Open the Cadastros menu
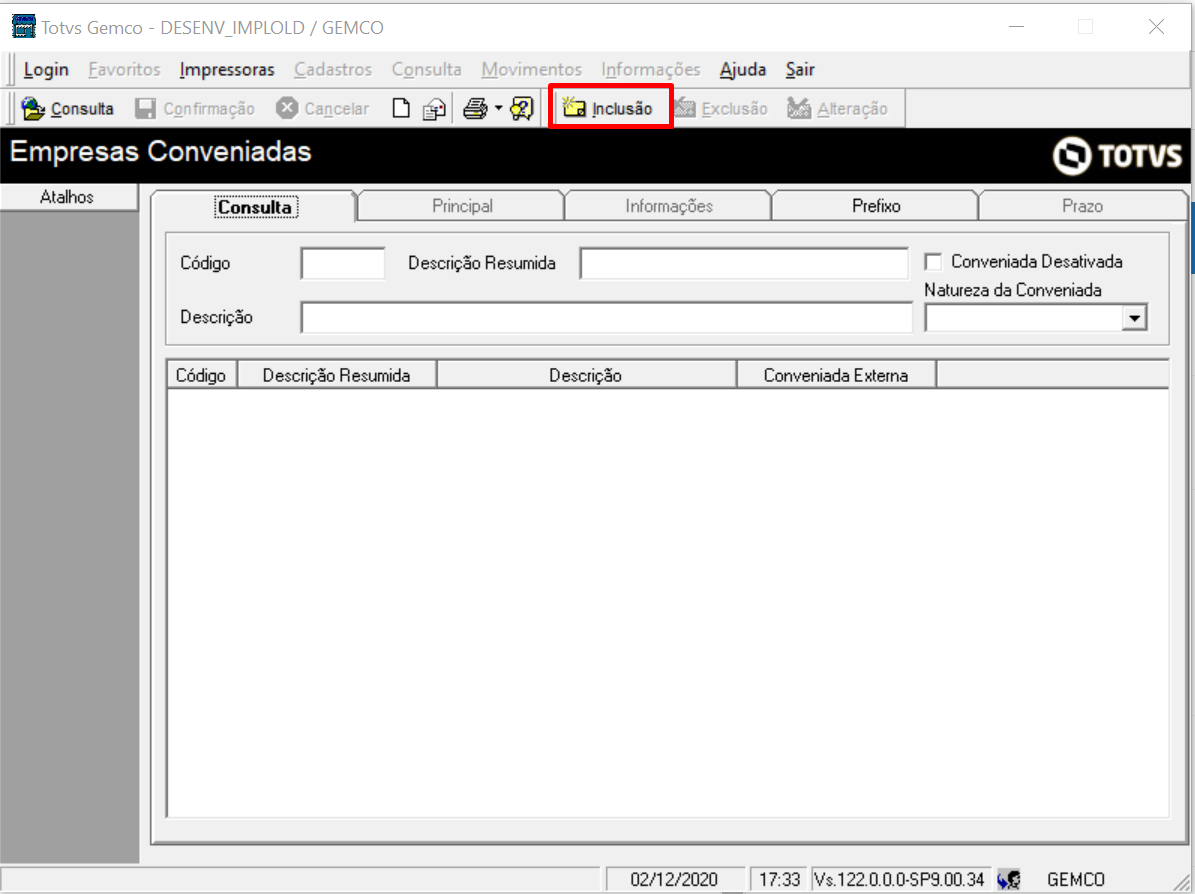Viewport: 1195px width, 894px height. click(x=333, y=69)
